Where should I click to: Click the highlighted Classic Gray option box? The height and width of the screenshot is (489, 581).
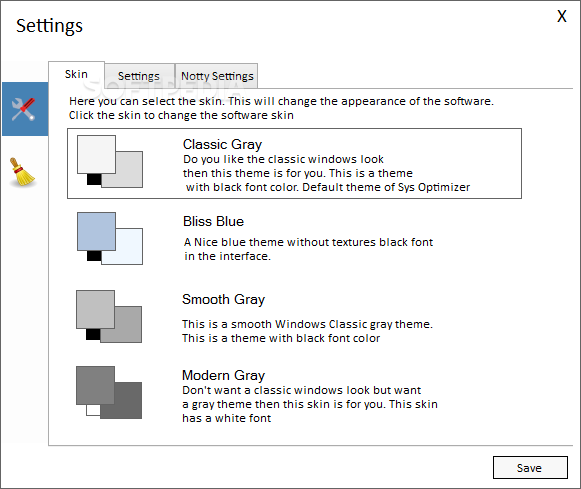click(x=294, y=163)
